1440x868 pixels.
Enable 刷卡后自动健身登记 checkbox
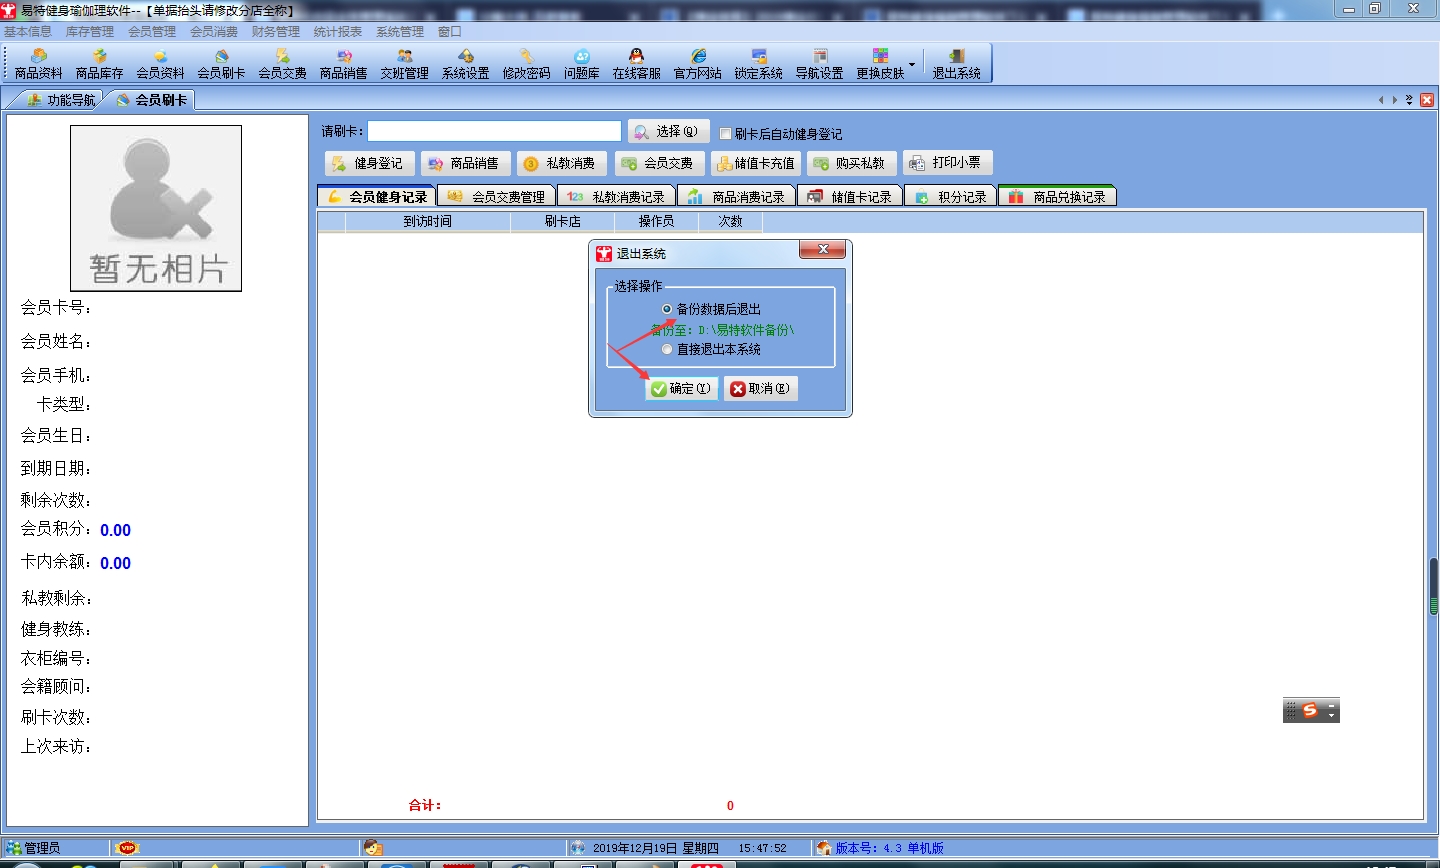tap(726, 134)
